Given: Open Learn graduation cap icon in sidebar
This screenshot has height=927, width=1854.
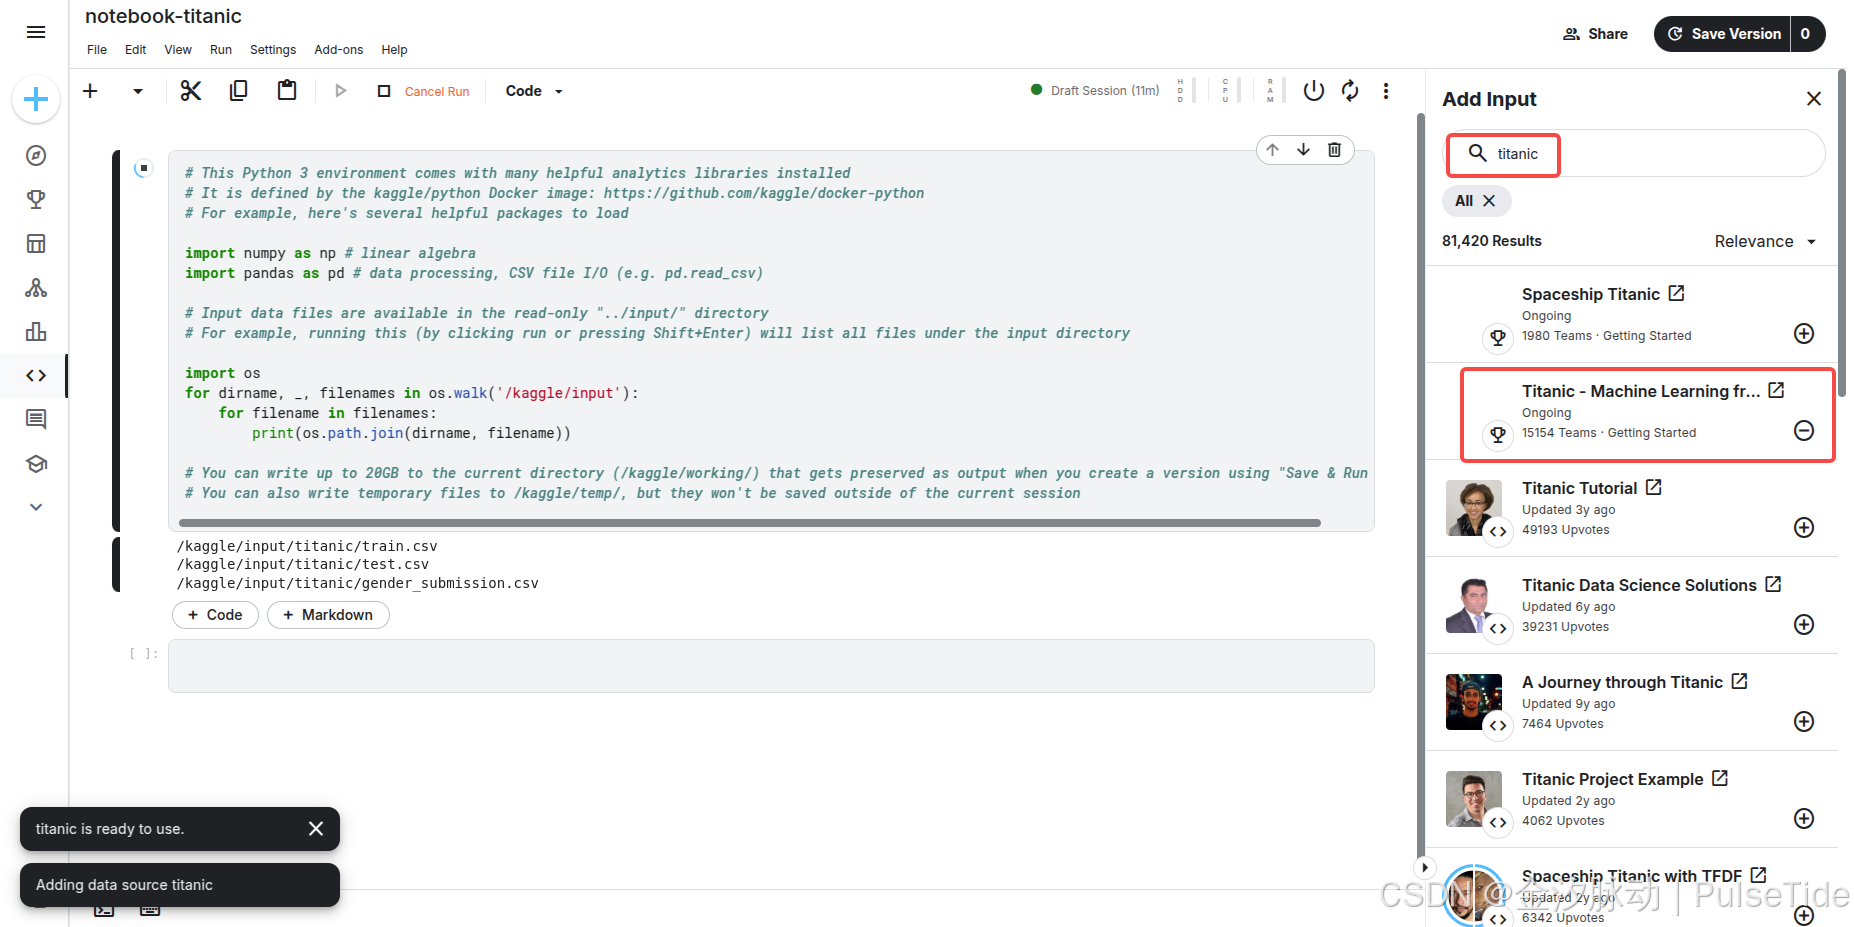Looking at the screenshot, I should (36, 463).
